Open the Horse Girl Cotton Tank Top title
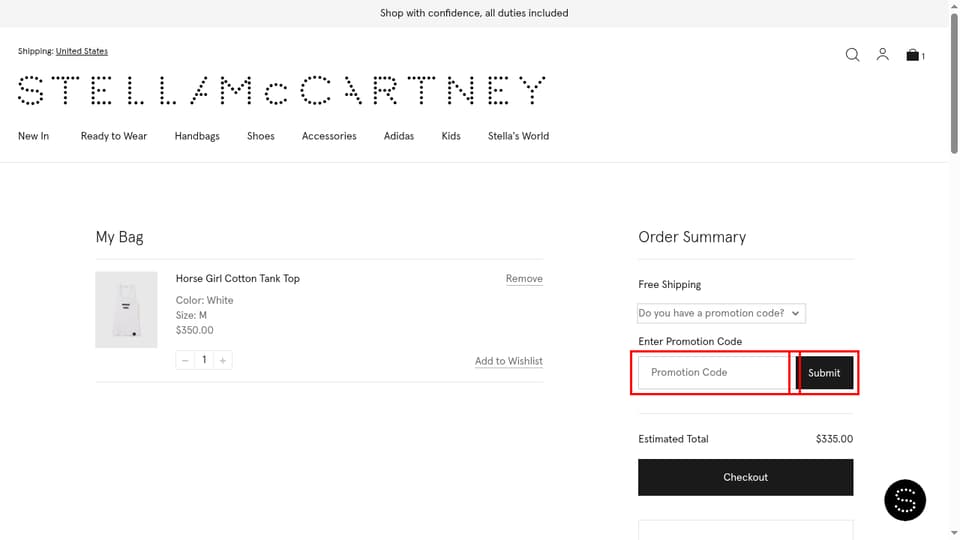 click(238, 279)
